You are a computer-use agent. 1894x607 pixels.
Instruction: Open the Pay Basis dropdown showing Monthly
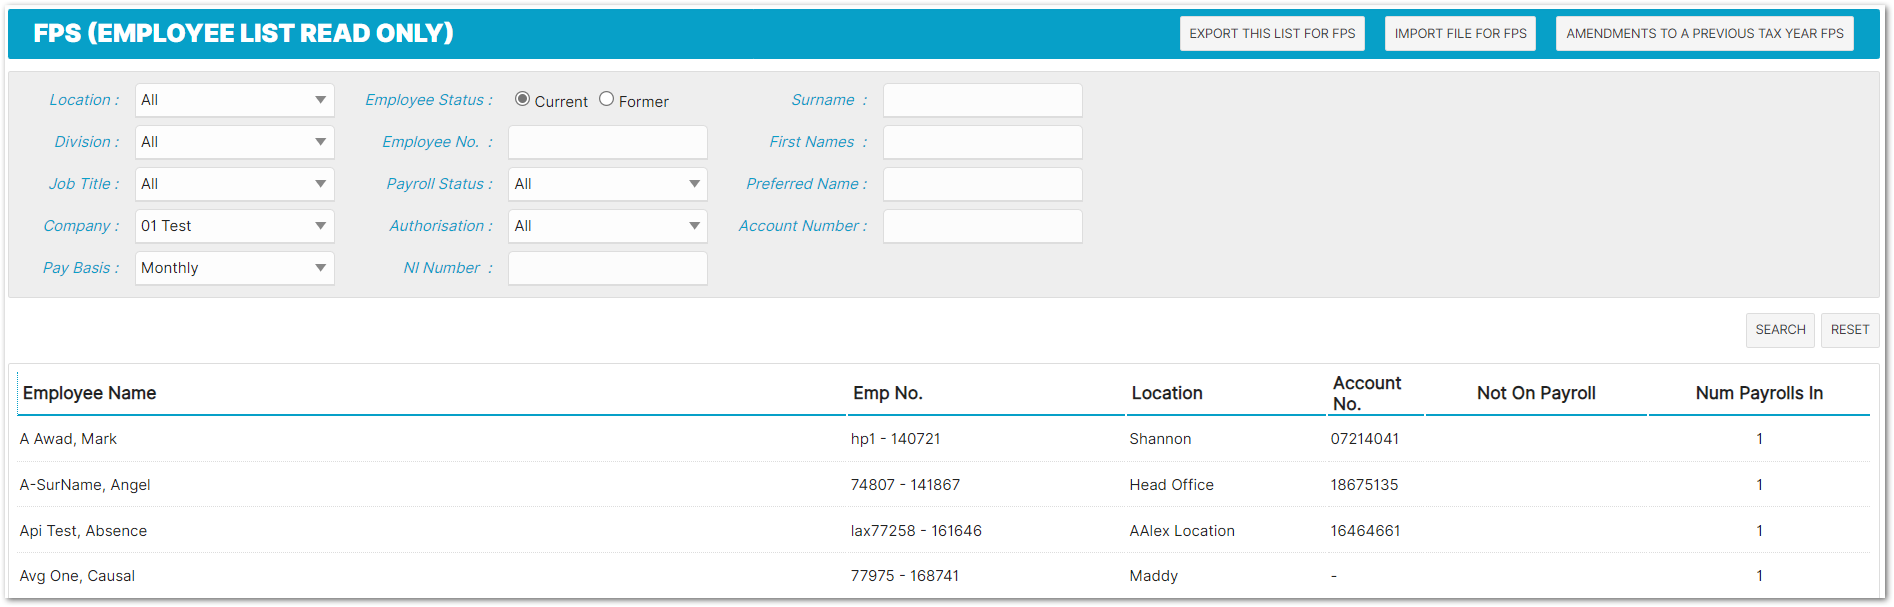(234, 268)
